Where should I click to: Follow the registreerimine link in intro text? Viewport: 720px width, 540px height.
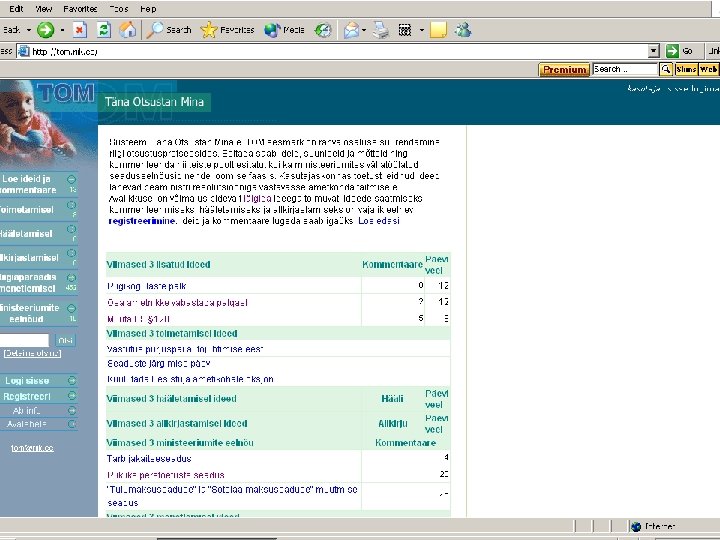coord(142,221)
